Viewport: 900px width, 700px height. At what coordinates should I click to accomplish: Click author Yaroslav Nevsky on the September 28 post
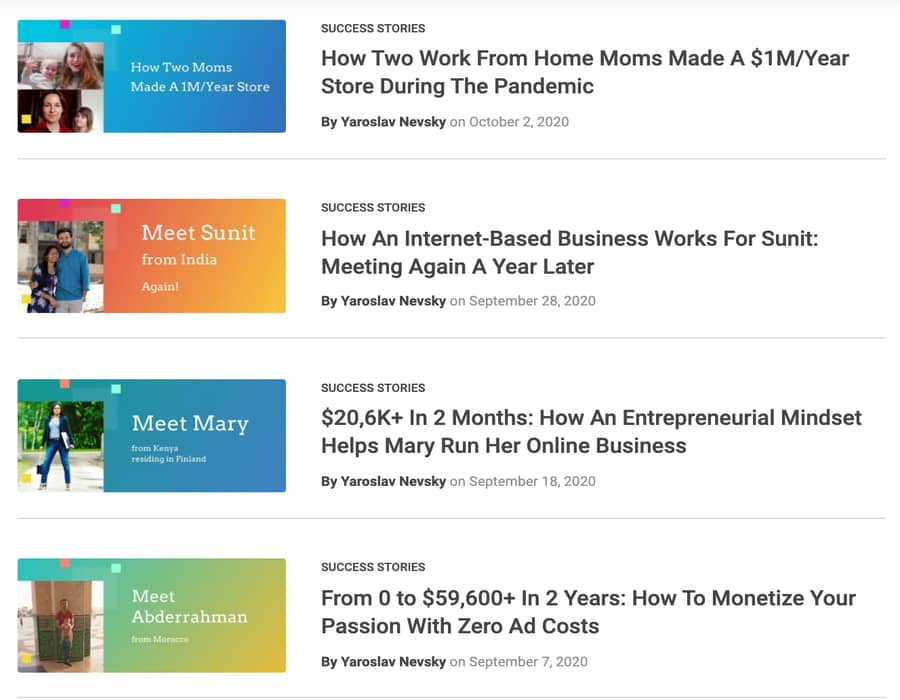point(393,301)
